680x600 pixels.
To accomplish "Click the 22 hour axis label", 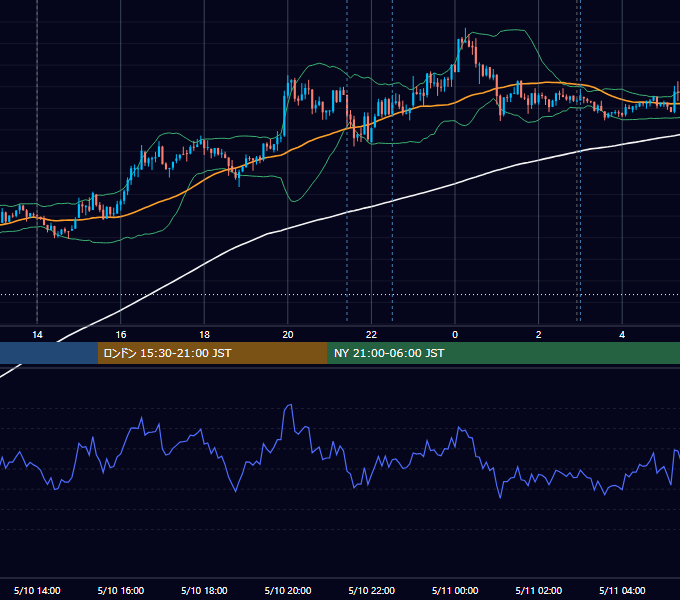I will click(x=371, y=335).
